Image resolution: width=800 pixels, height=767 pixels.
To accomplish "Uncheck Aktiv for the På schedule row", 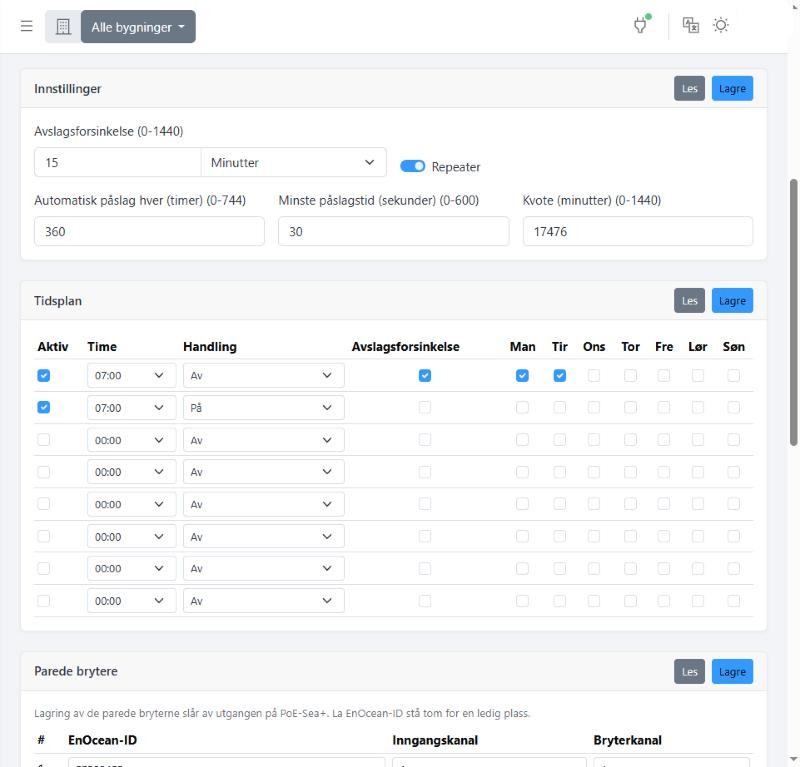I will [x=44, y=407].
